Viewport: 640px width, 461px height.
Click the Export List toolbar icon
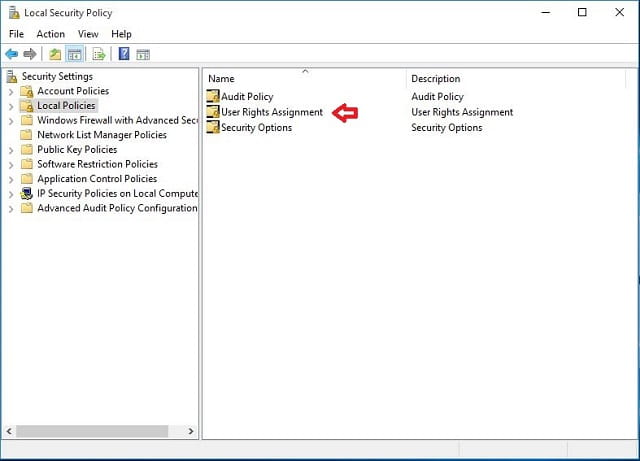[99, 54]
